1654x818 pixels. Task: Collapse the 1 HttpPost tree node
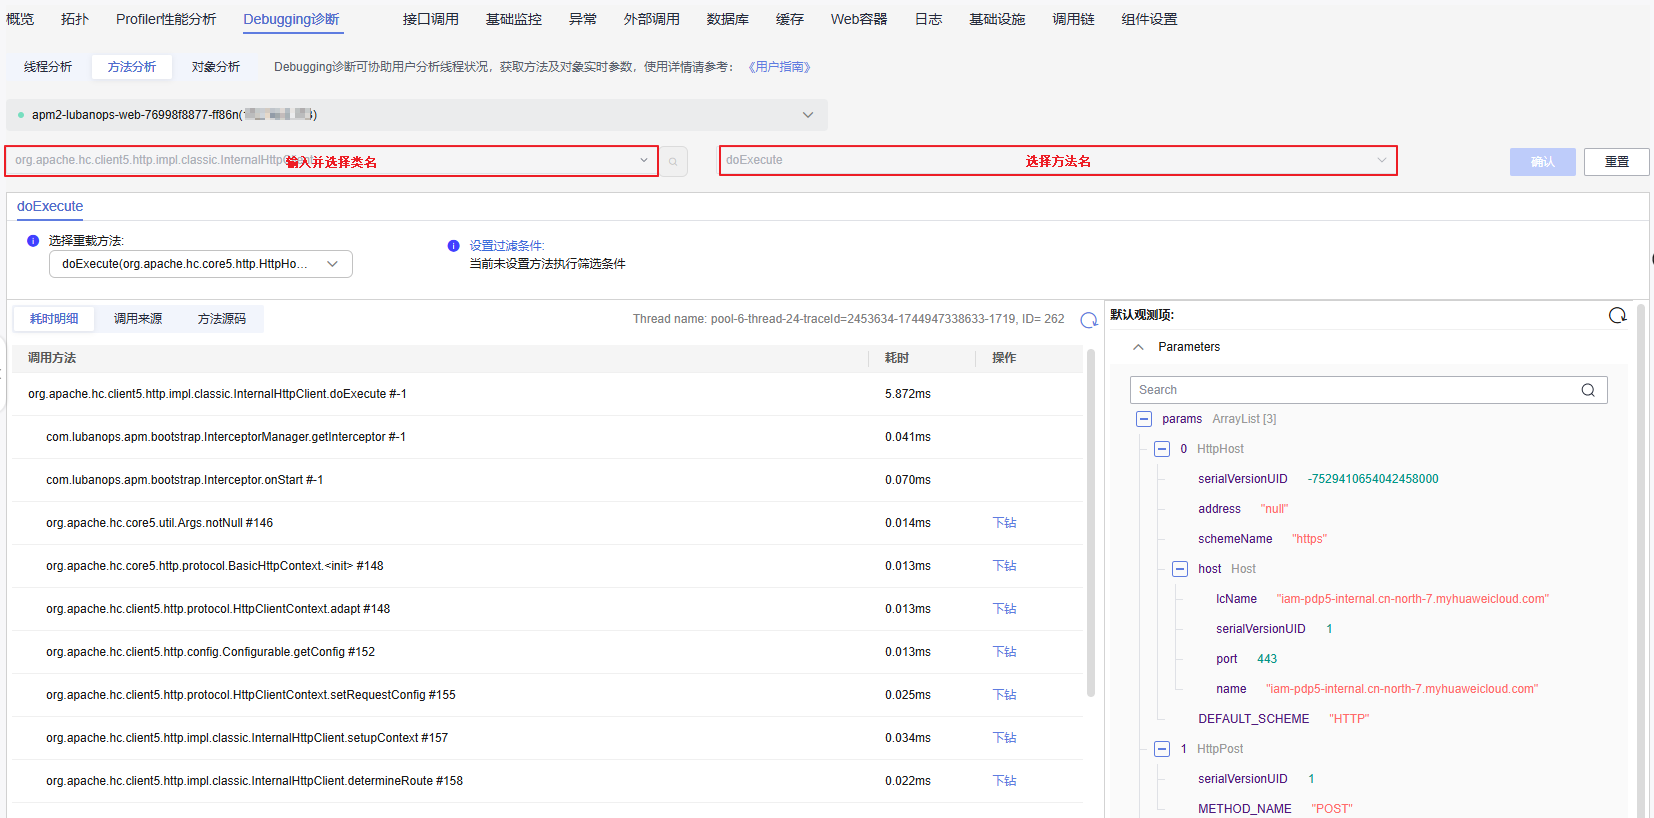(x=1162, y=749)
